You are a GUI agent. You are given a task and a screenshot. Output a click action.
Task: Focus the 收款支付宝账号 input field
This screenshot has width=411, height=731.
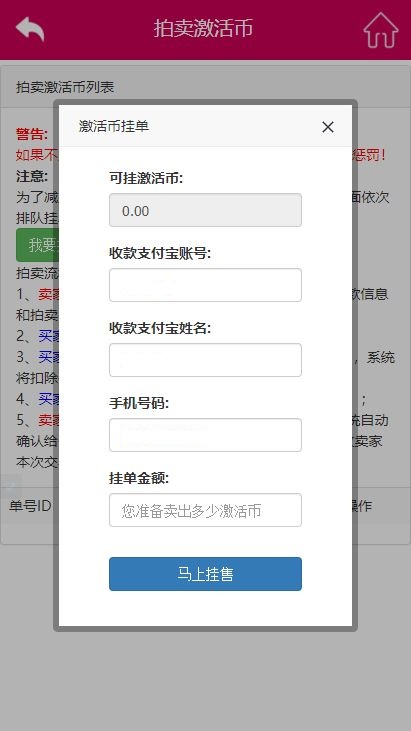click(206, 285)
